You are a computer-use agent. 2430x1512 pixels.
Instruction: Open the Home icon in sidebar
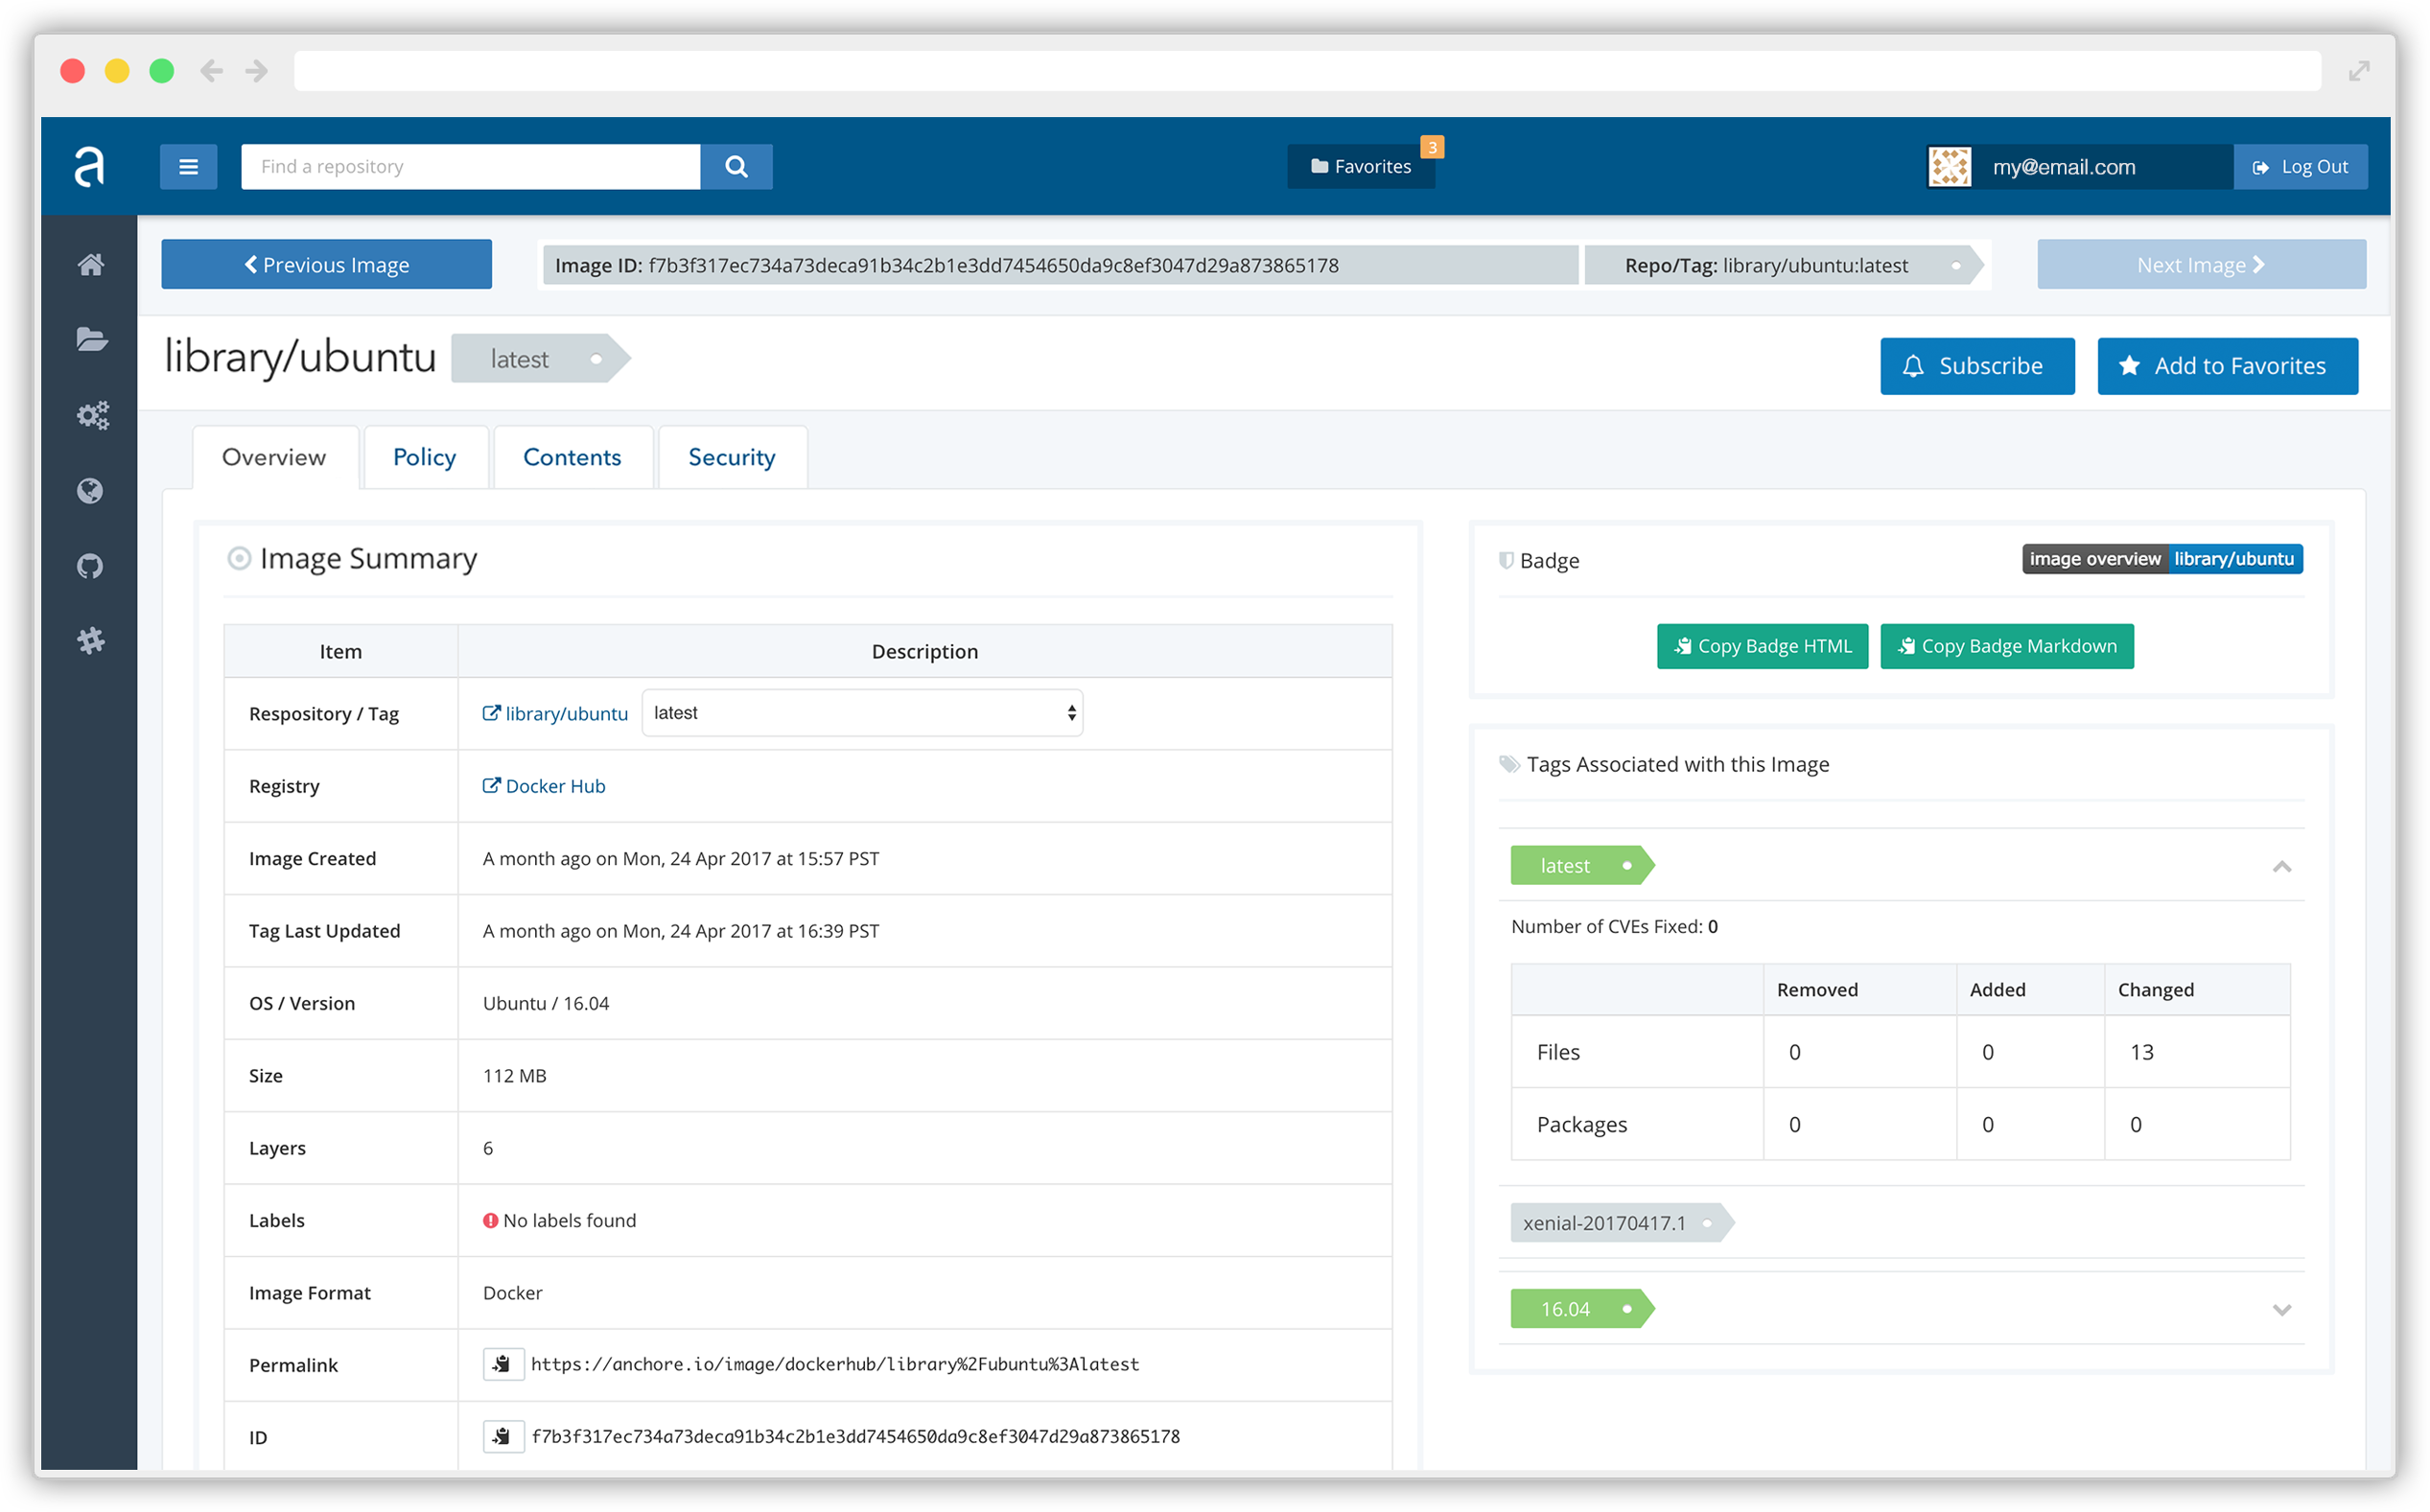pos(91,264)
